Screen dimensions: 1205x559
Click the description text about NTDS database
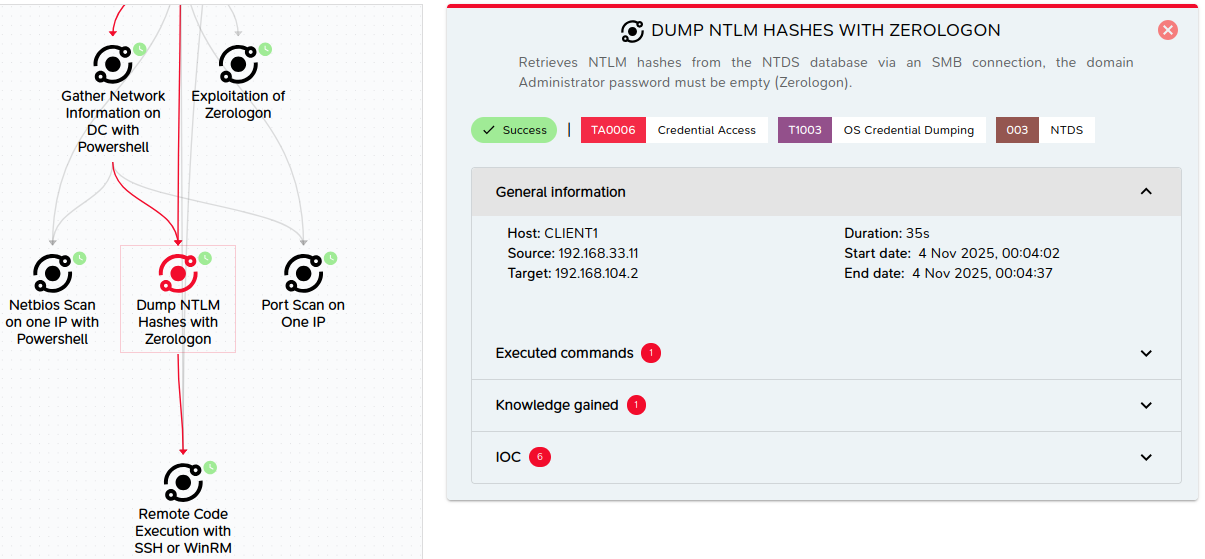826,72
